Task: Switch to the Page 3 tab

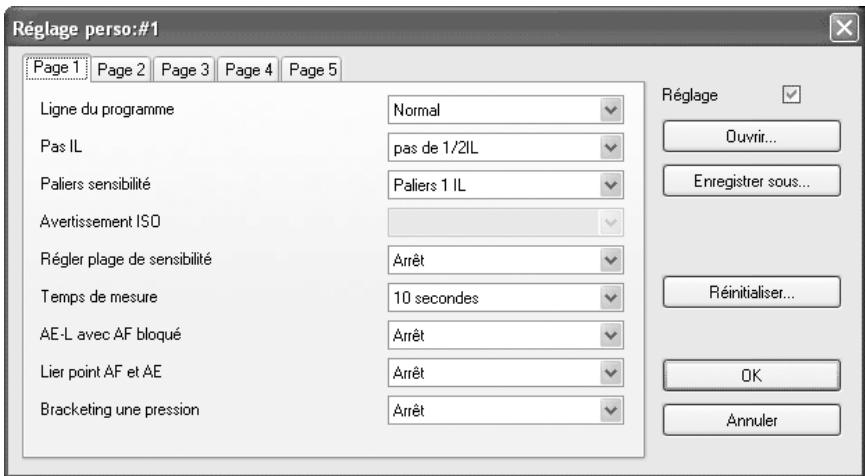Action: 185,70
